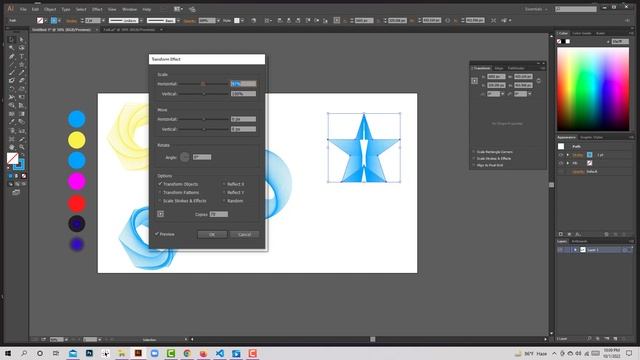640x360 pixels.
Task: Click the Change Screen Mode icon
Action: pos(16,193)
